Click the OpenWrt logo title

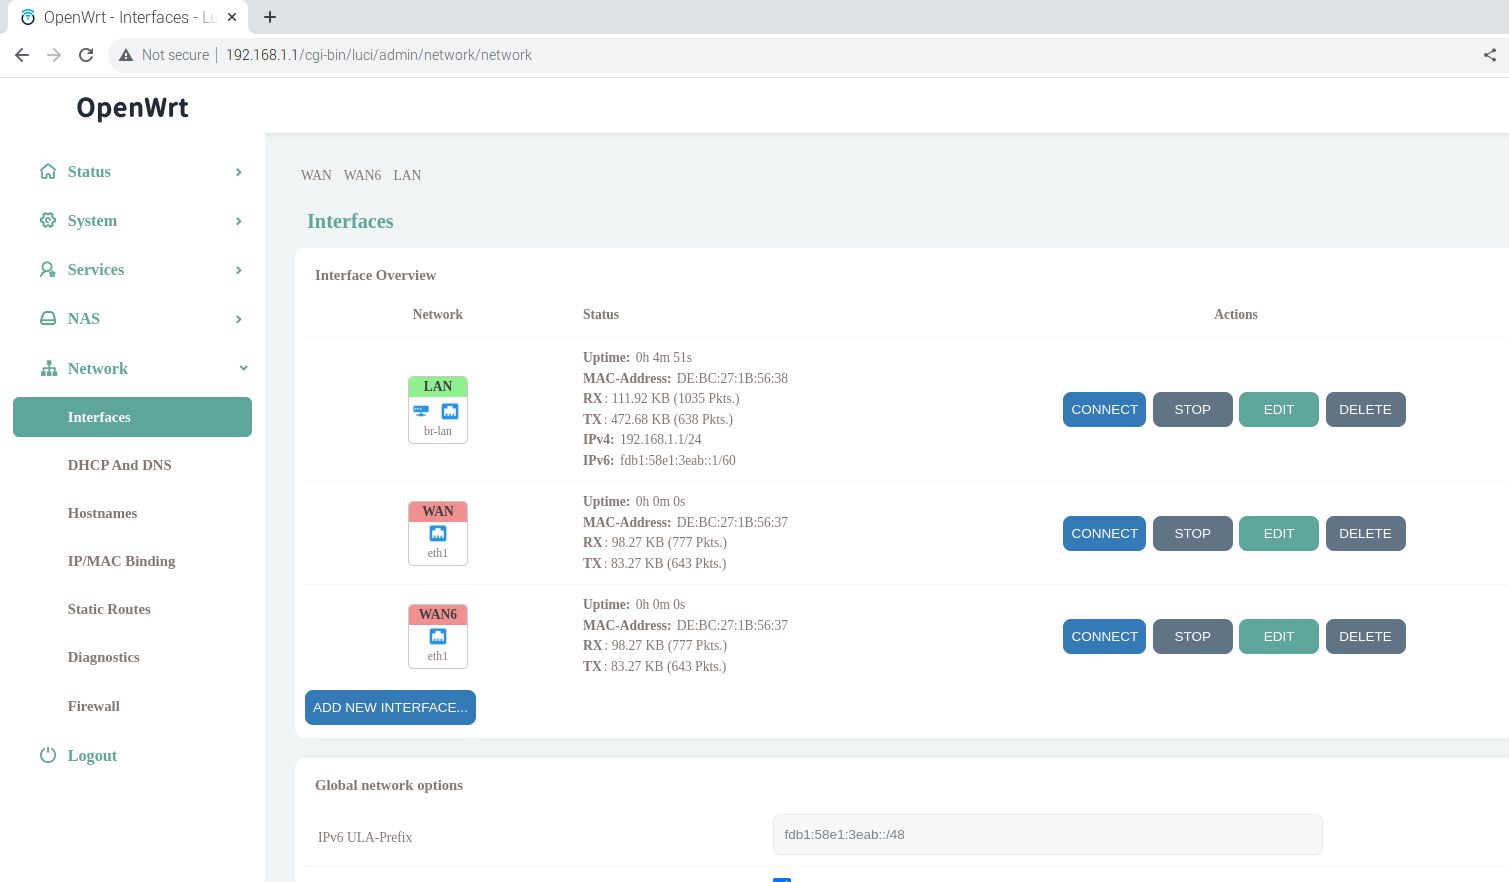click(x=132, y=107)
